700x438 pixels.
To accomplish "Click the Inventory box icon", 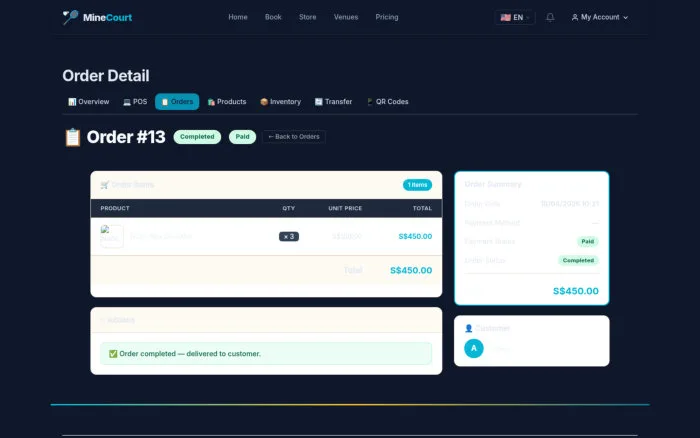I will [264, 102].
